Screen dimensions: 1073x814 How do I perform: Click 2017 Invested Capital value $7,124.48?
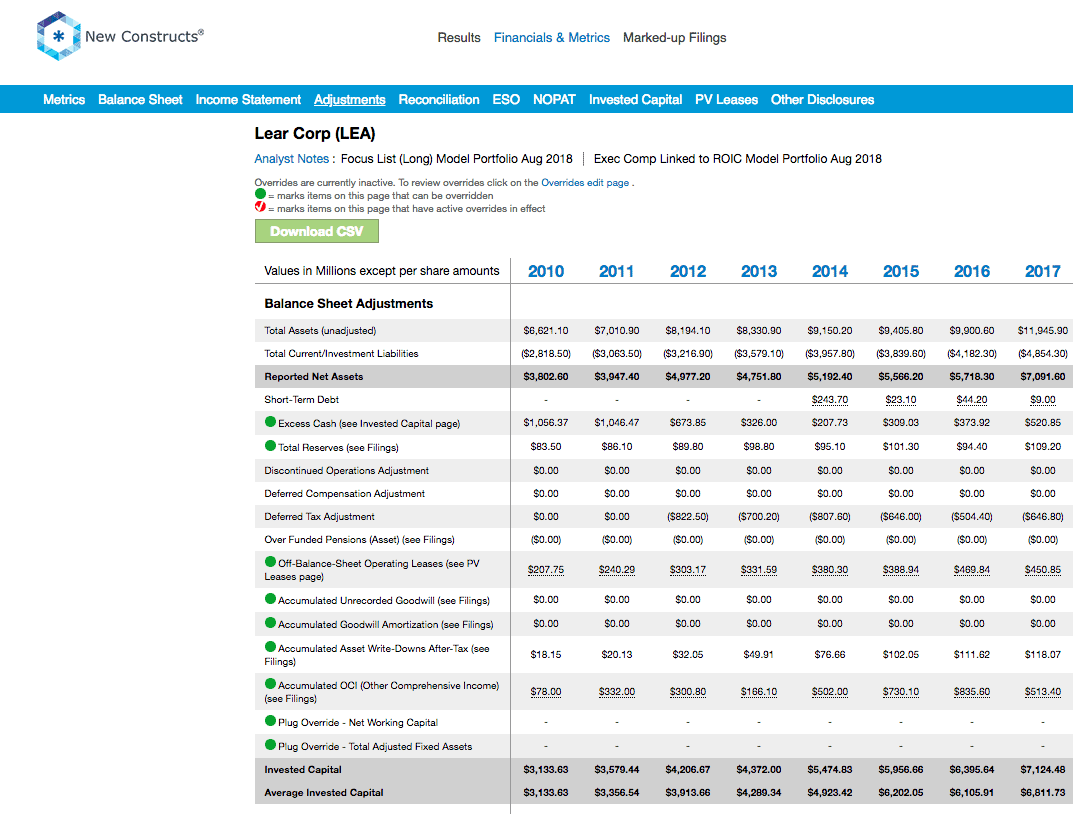pyautogui.click(x=1043, y=770)
